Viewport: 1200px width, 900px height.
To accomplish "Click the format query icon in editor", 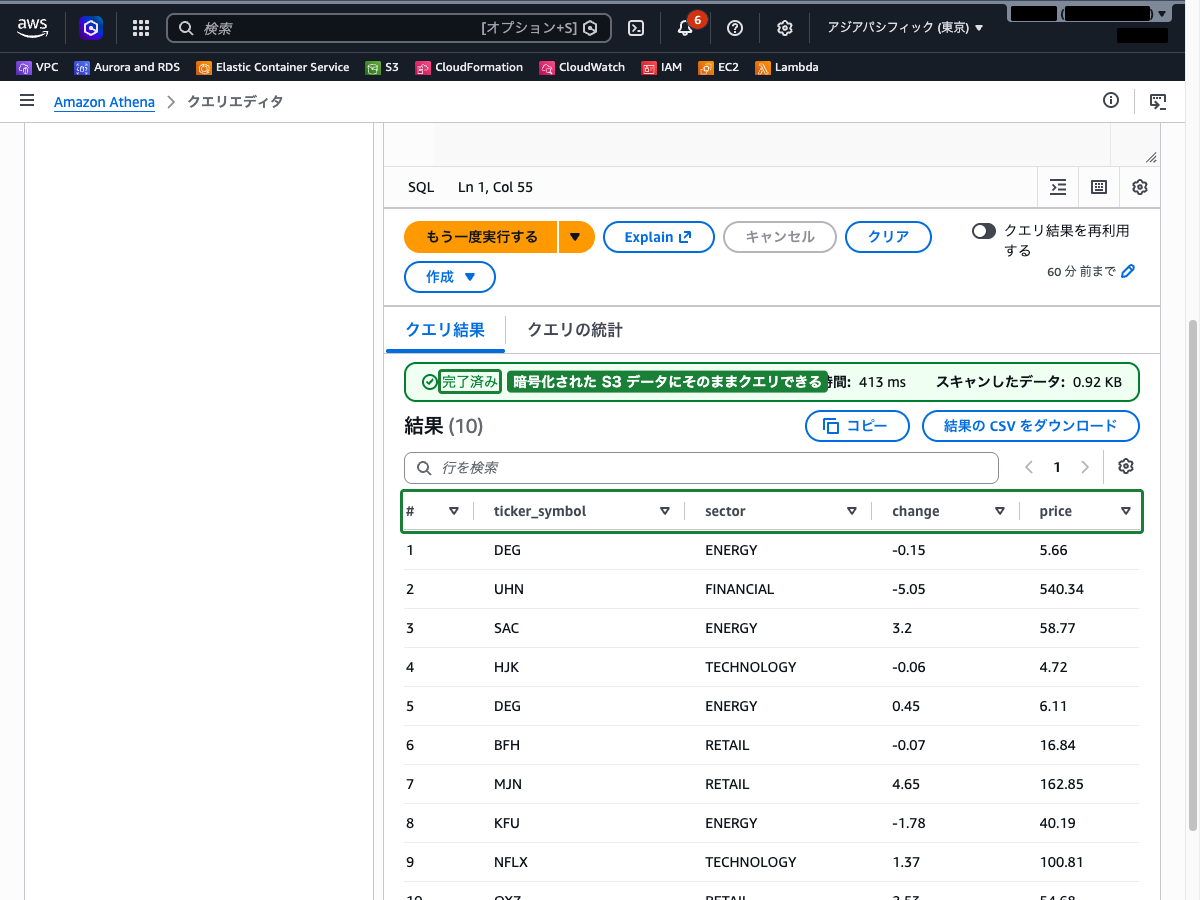I will tap(1058, 187).
